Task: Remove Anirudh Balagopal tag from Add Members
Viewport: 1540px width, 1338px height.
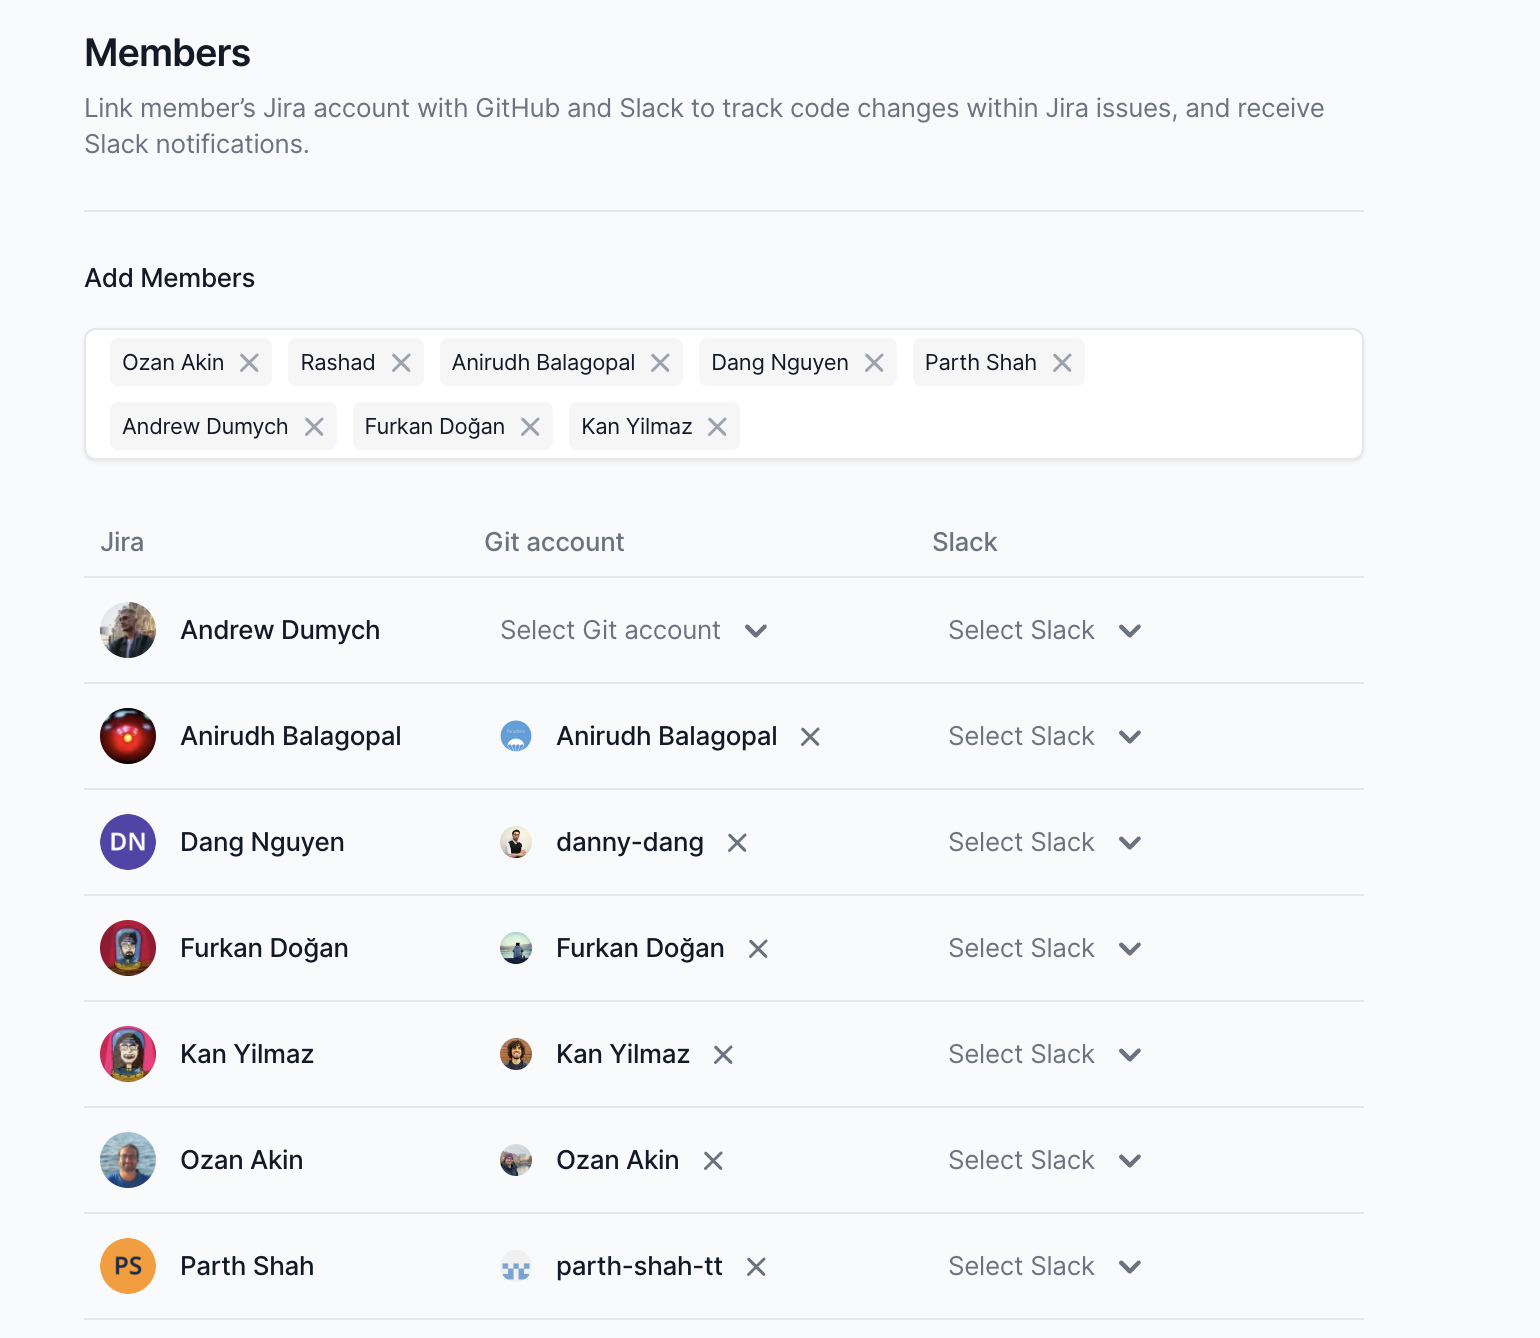Action: pos(660,363)
